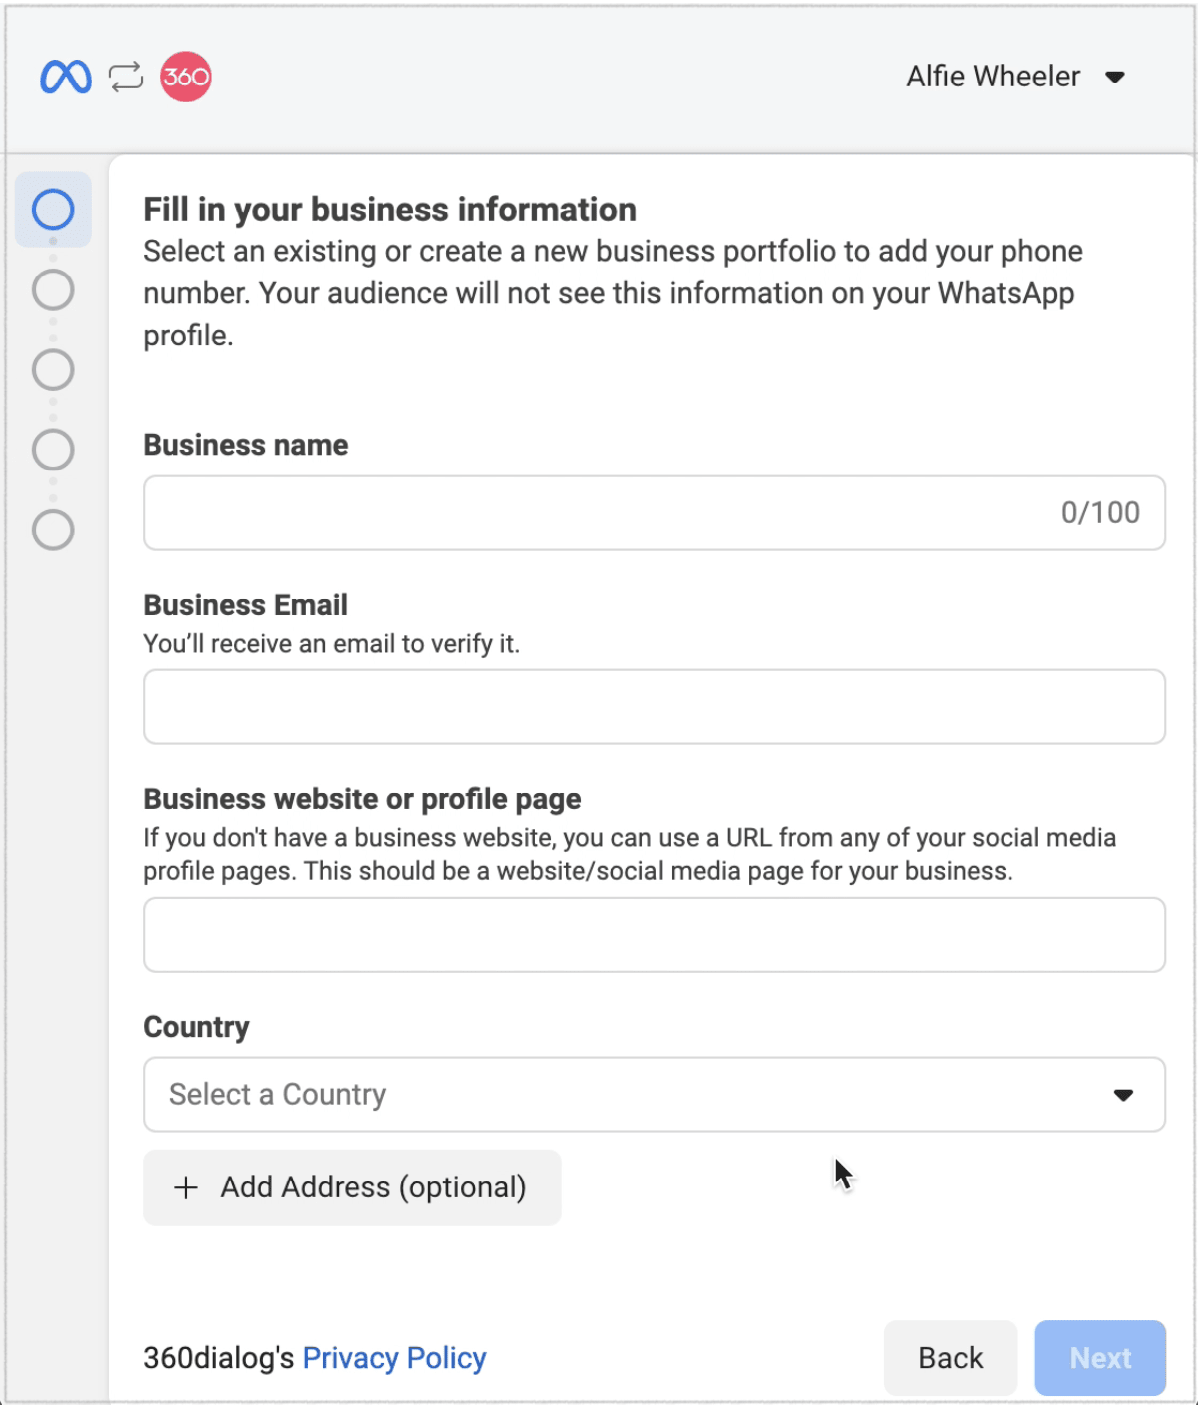Select the third step circle in sidebar
Image resolution: width=1202 pixels, height=1410 pixels.
pyautogui.click(x=53, y=370)
